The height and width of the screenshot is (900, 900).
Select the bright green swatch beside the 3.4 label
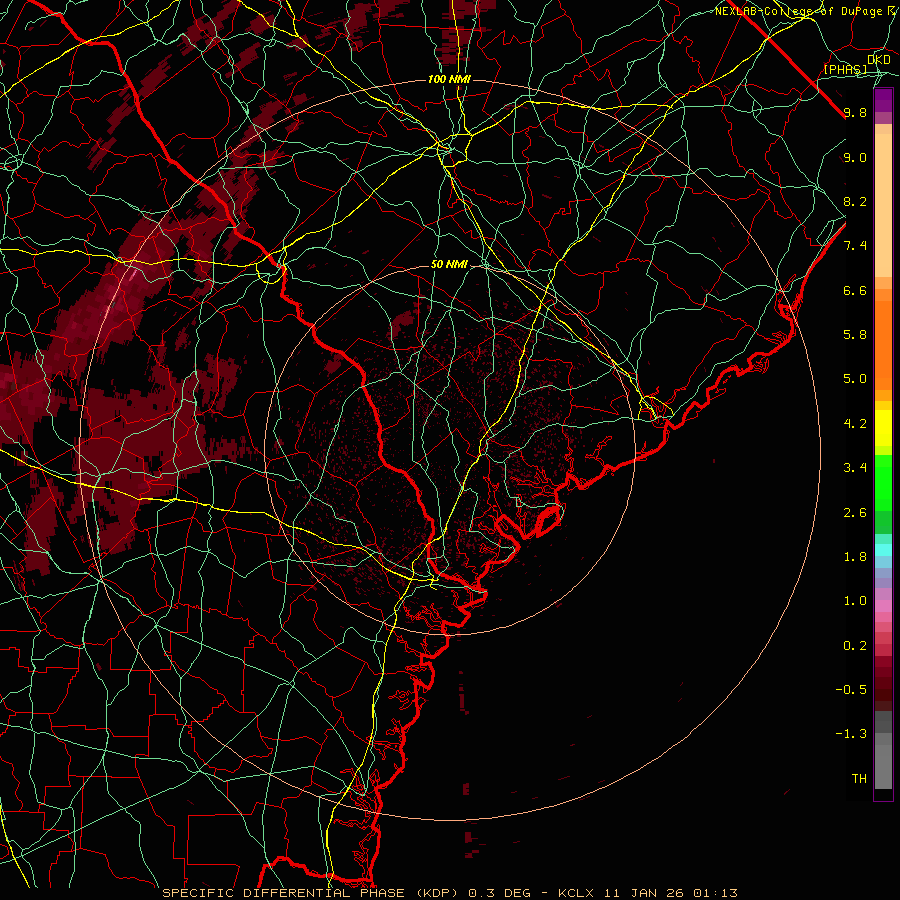click(883, 483)
